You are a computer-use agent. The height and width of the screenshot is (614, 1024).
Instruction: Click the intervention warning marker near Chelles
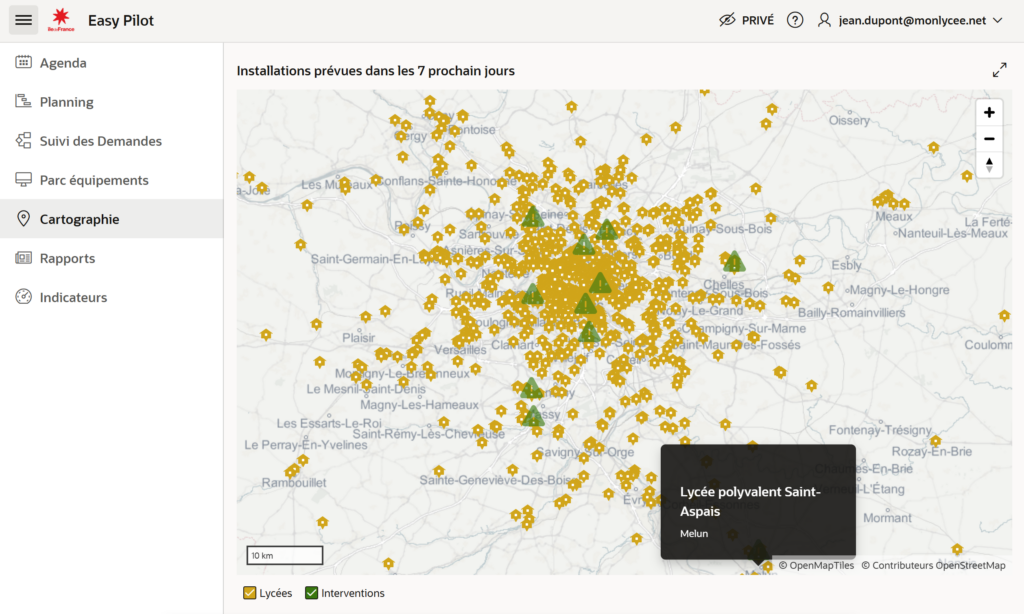coord(734,262)
